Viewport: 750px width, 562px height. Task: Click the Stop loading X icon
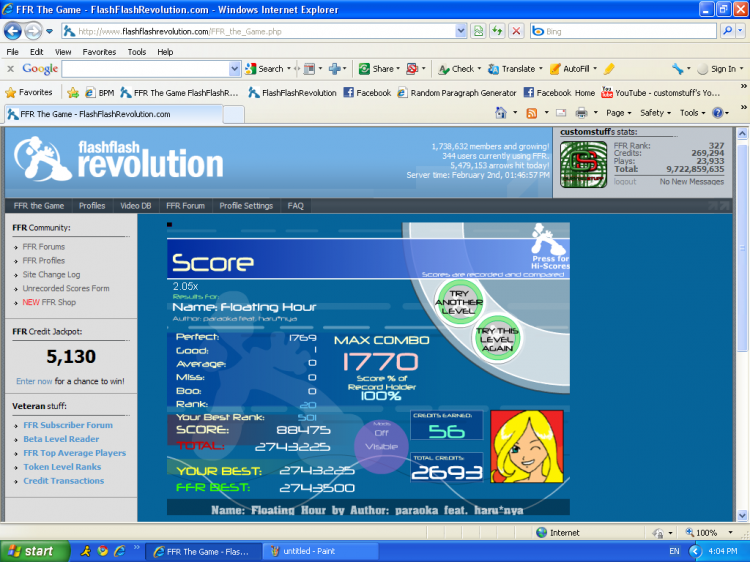516,31
